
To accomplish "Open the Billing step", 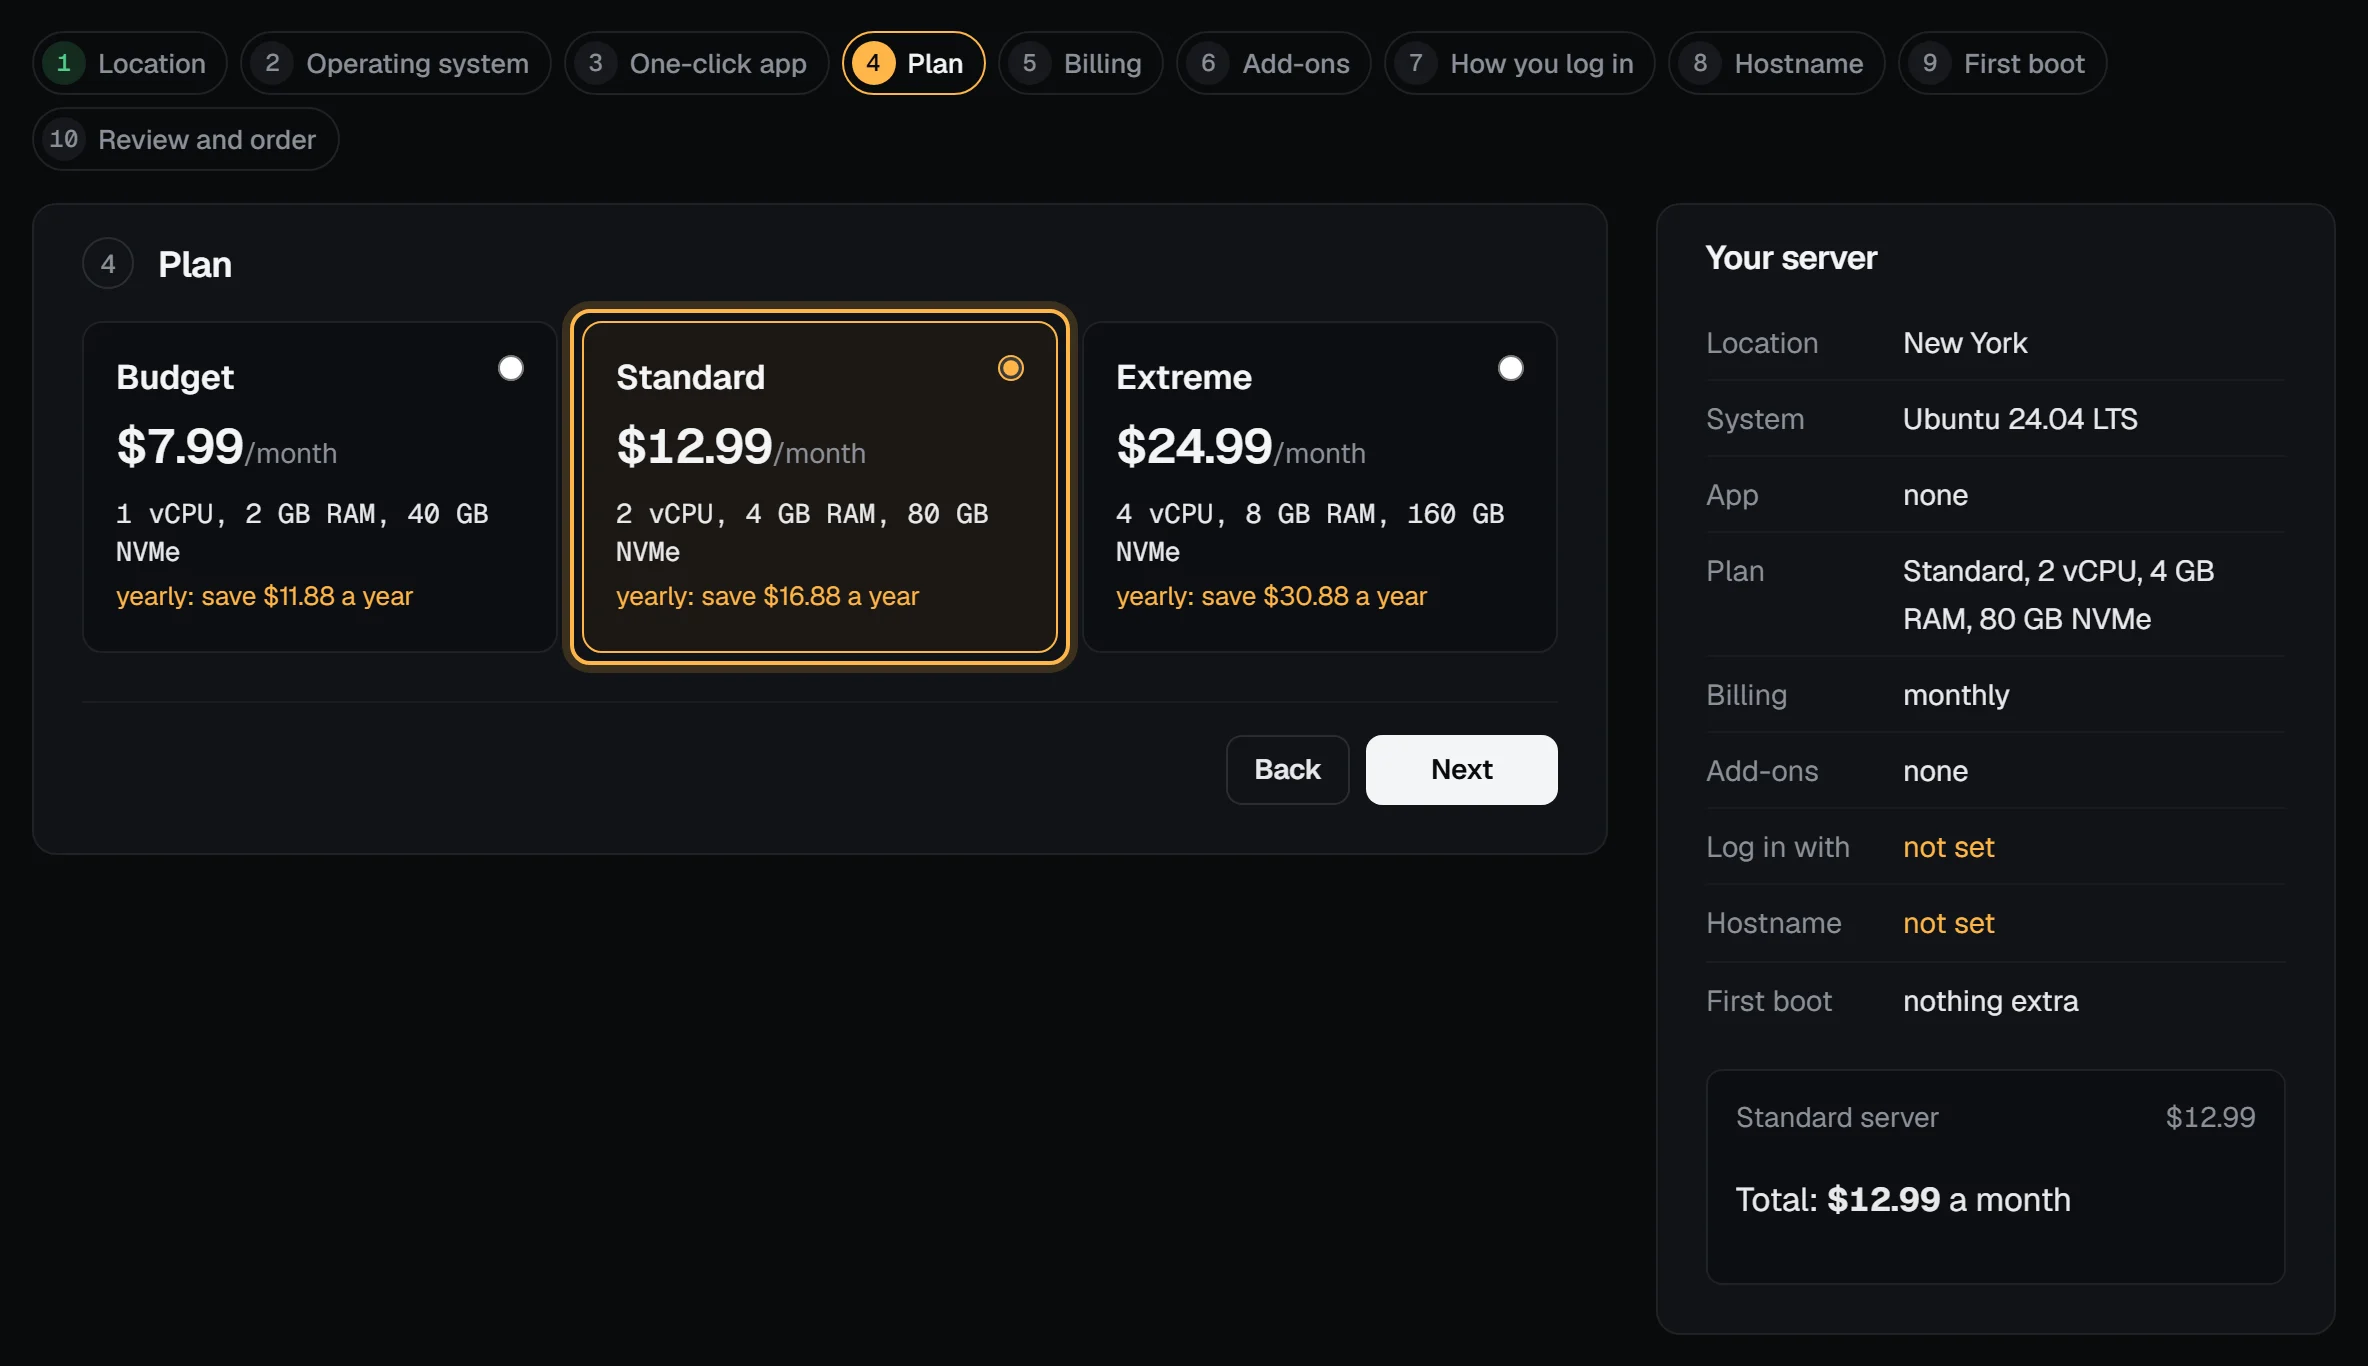I will click(1081, 63).
